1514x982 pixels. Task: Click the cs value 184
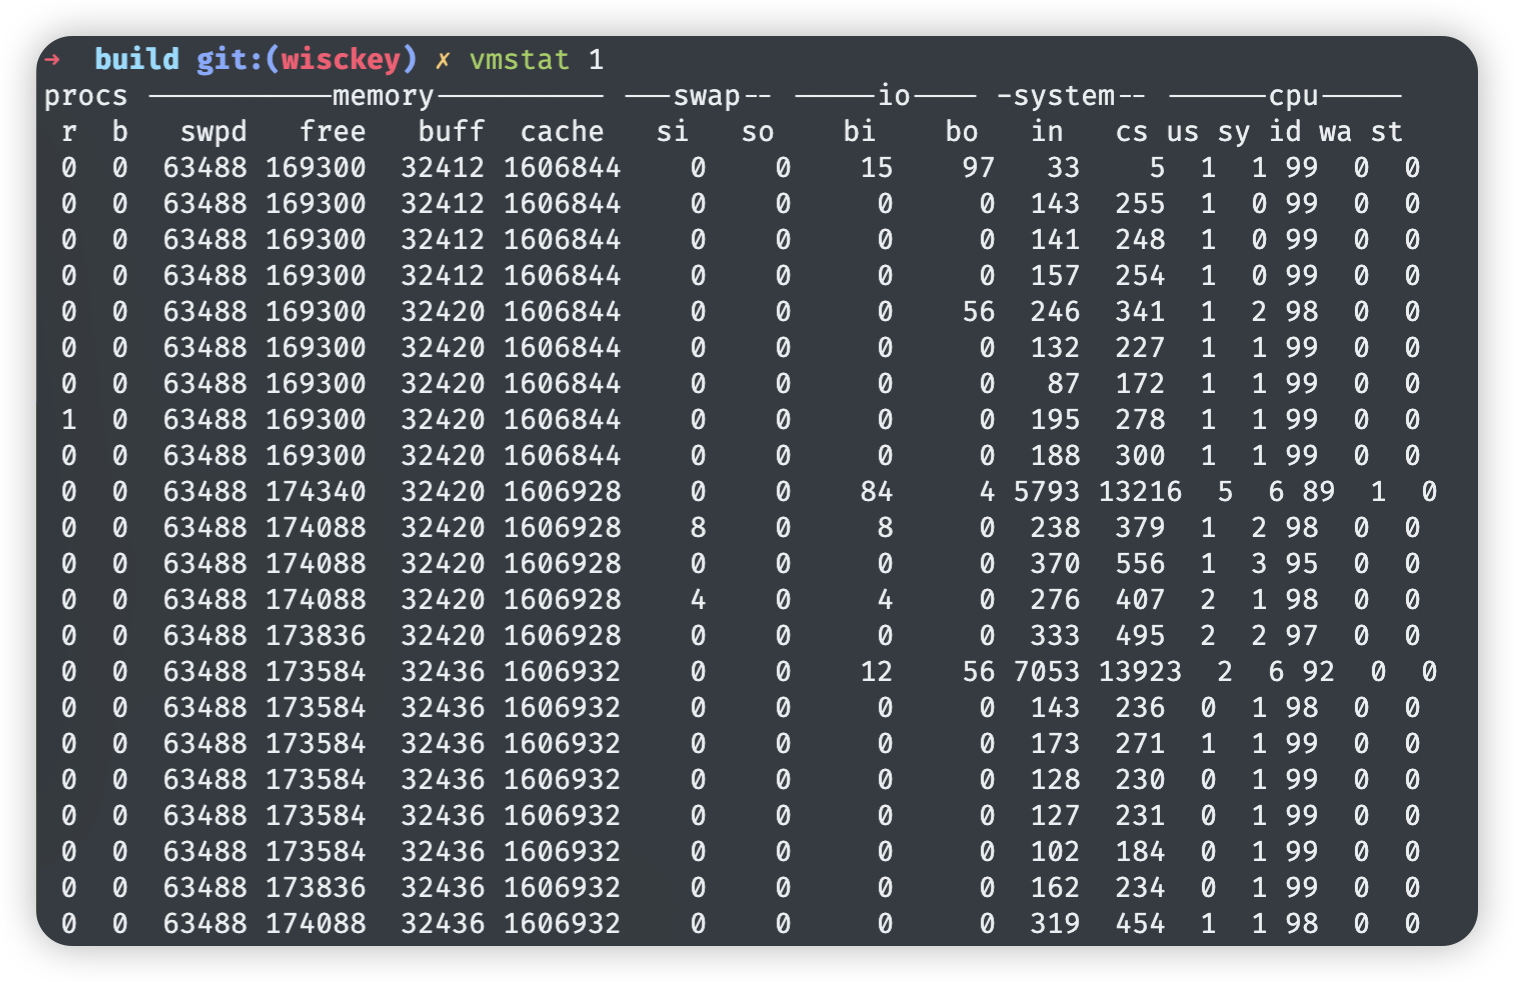tap(1140, 852)
